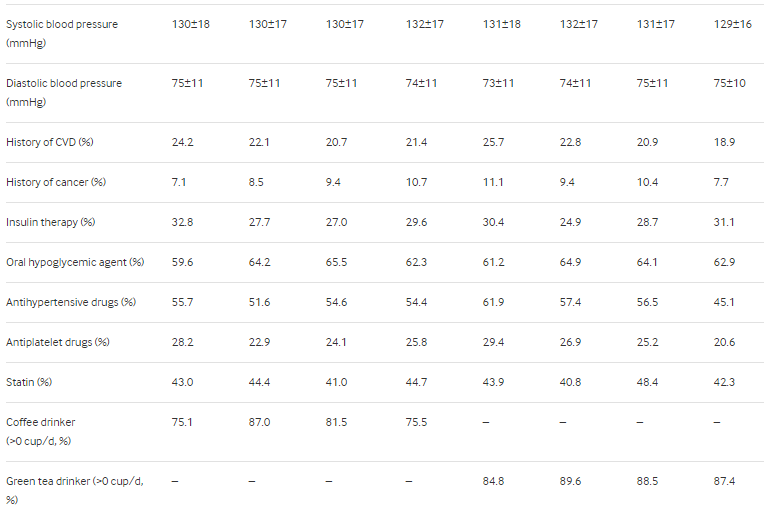Click the Green tea drinker row label

click(74, 490)
